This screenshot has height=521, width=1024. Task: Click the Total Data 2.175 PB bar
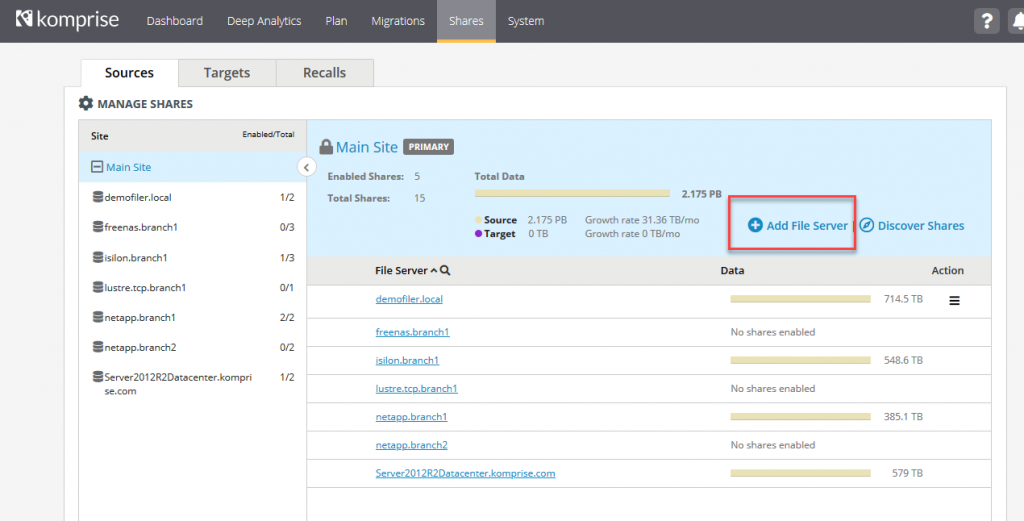(x=572, y=193)
